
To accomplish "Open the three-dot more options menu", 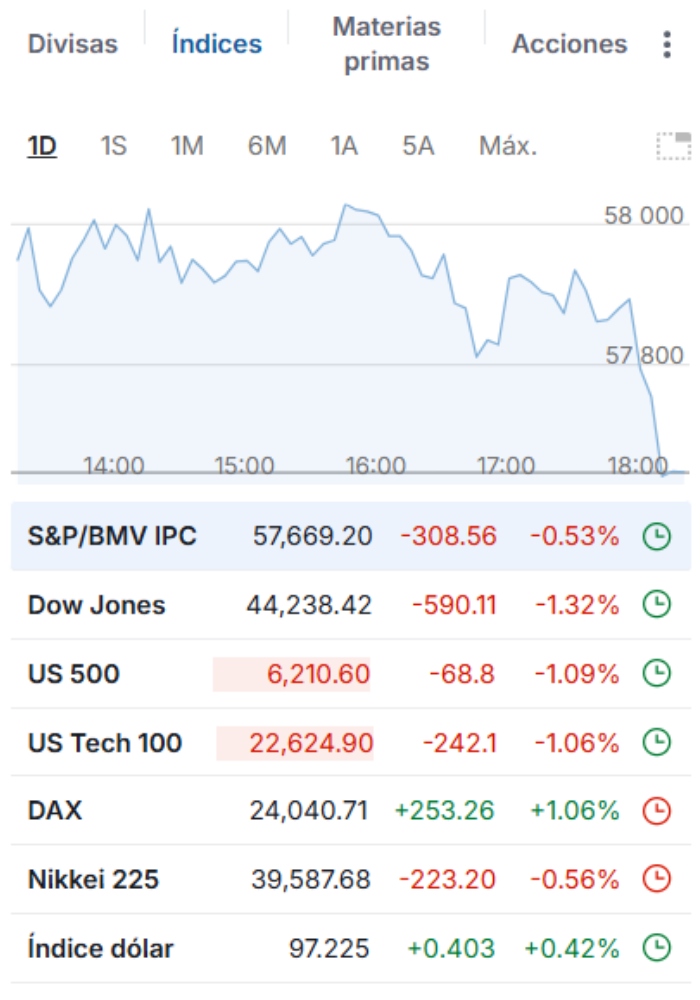I will tap(667, 45).
